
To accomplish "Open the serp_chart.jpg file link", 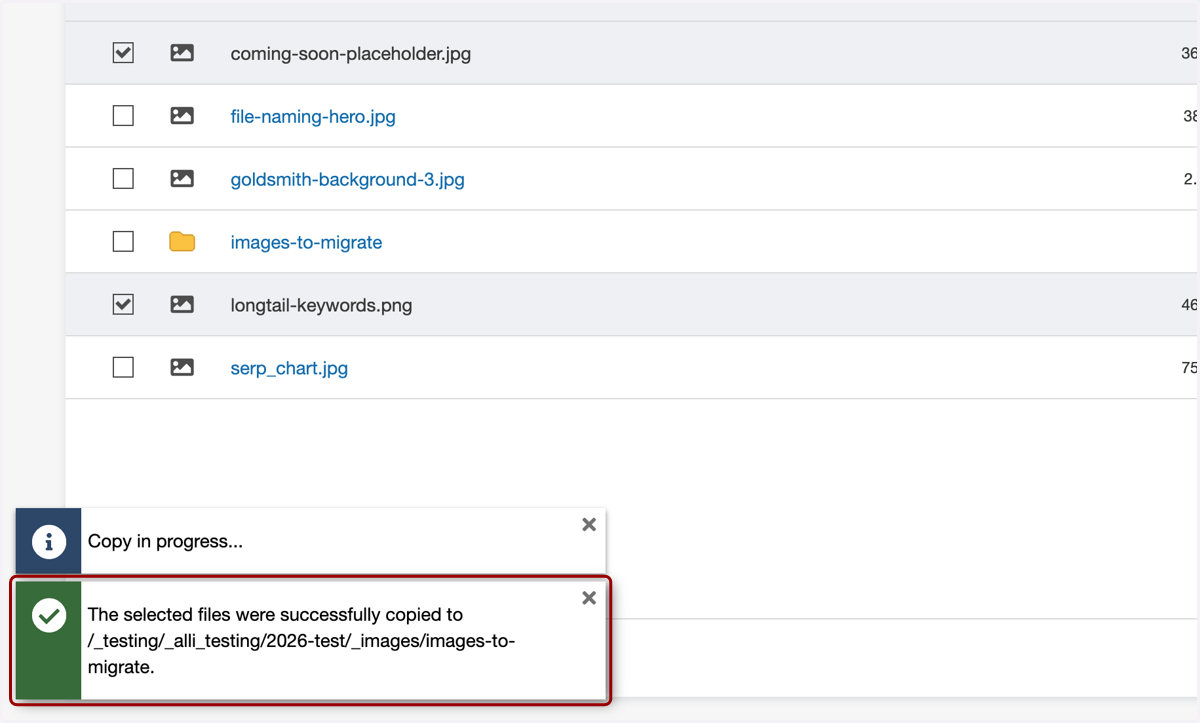I will coord(289,369).
